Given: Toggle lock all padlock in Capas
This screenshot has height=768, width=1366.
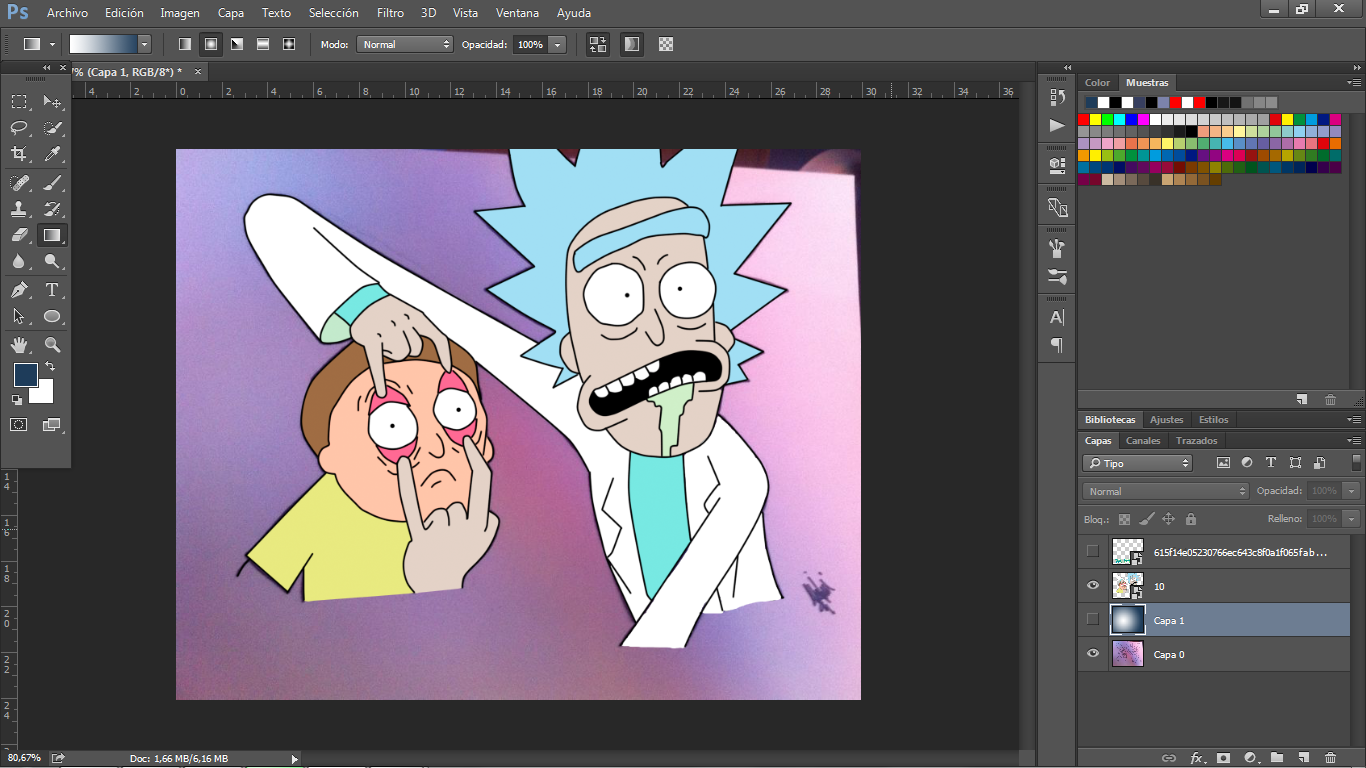Looking at the screenshot, I should click(x=1190, y=519).
